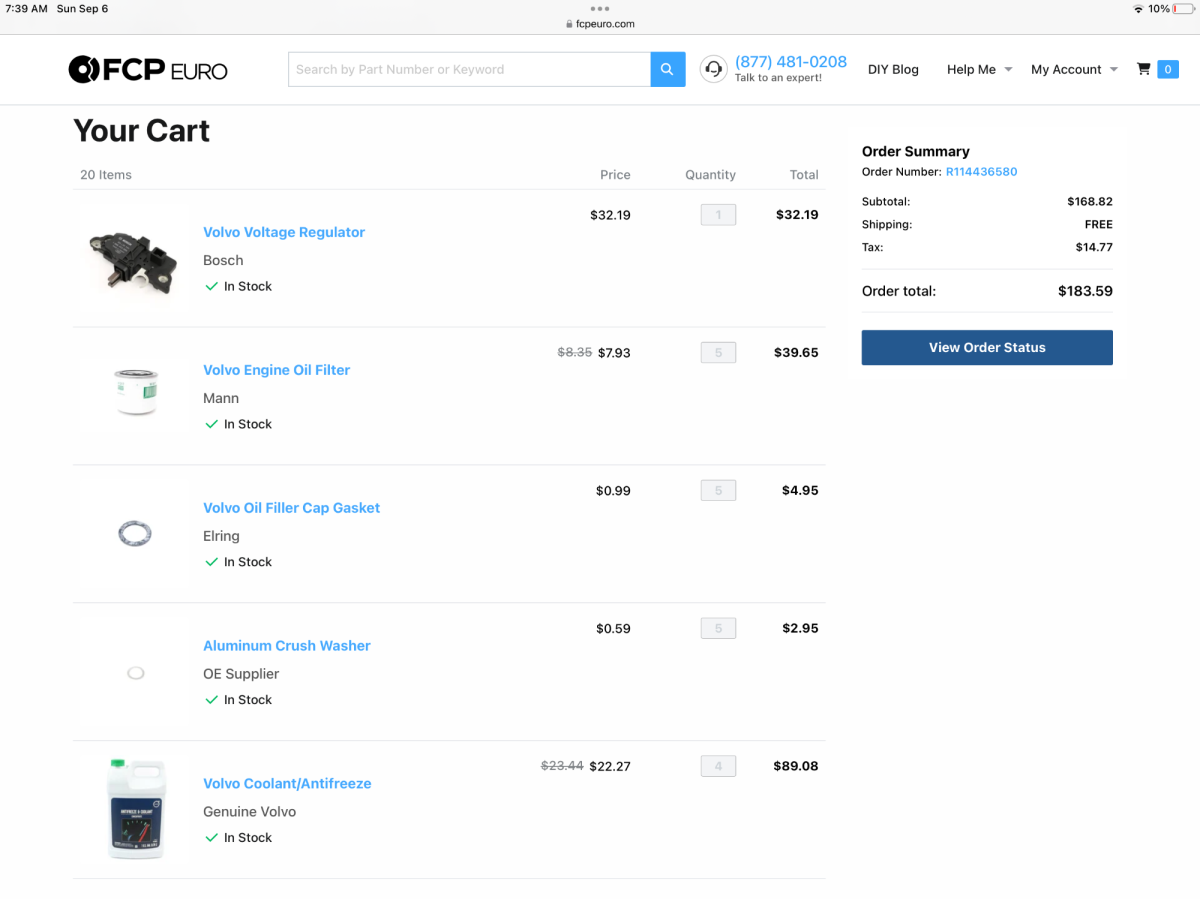Click the FCP Euro logo
The width and height of the screenshot is (1200, 899).
click(x=148, y=69)
